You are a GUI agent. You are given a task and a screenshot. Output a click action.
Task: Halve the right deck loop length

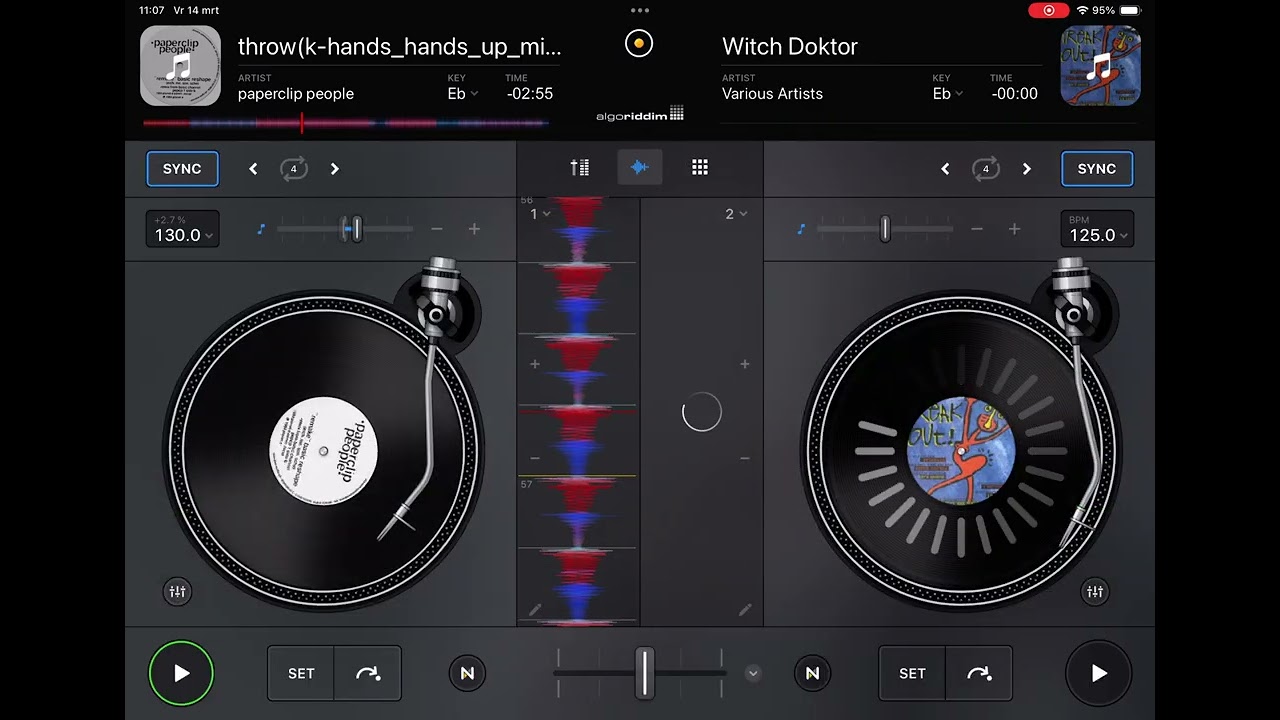click(x=945, y=169)
